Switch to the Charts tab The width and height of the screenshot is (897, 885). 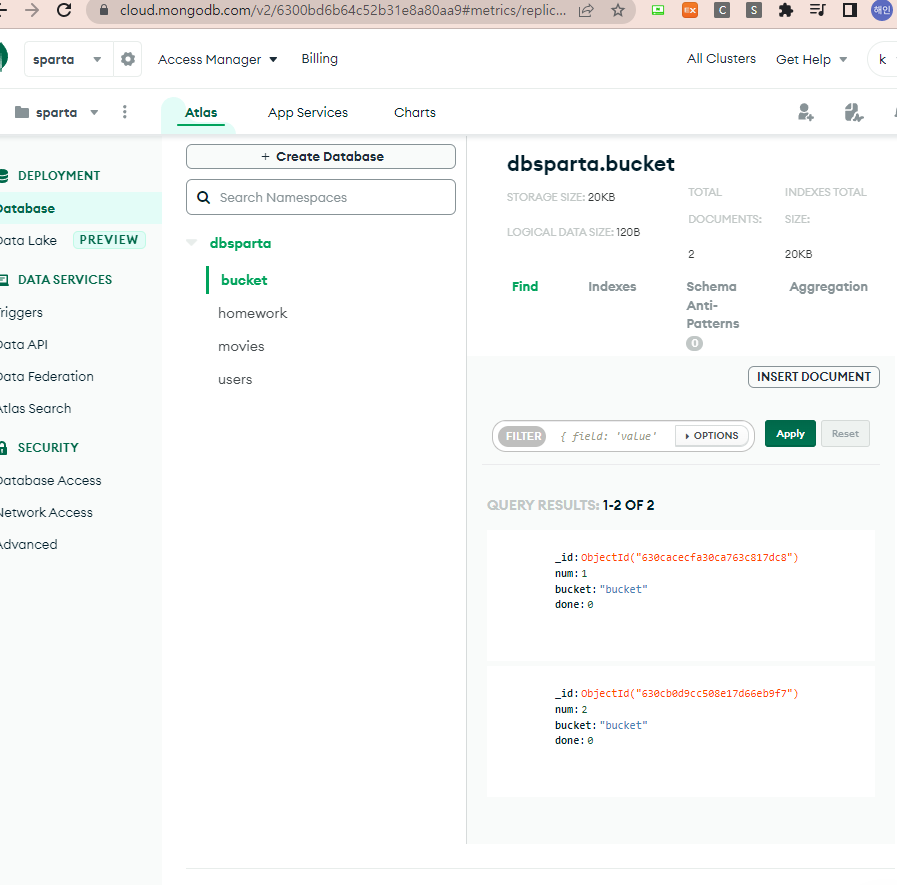(415, 113)
